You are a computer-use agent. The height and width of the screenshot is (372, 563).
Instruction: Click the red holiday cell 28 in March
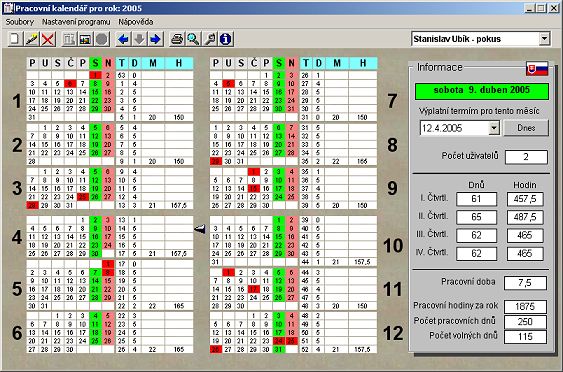32,205
